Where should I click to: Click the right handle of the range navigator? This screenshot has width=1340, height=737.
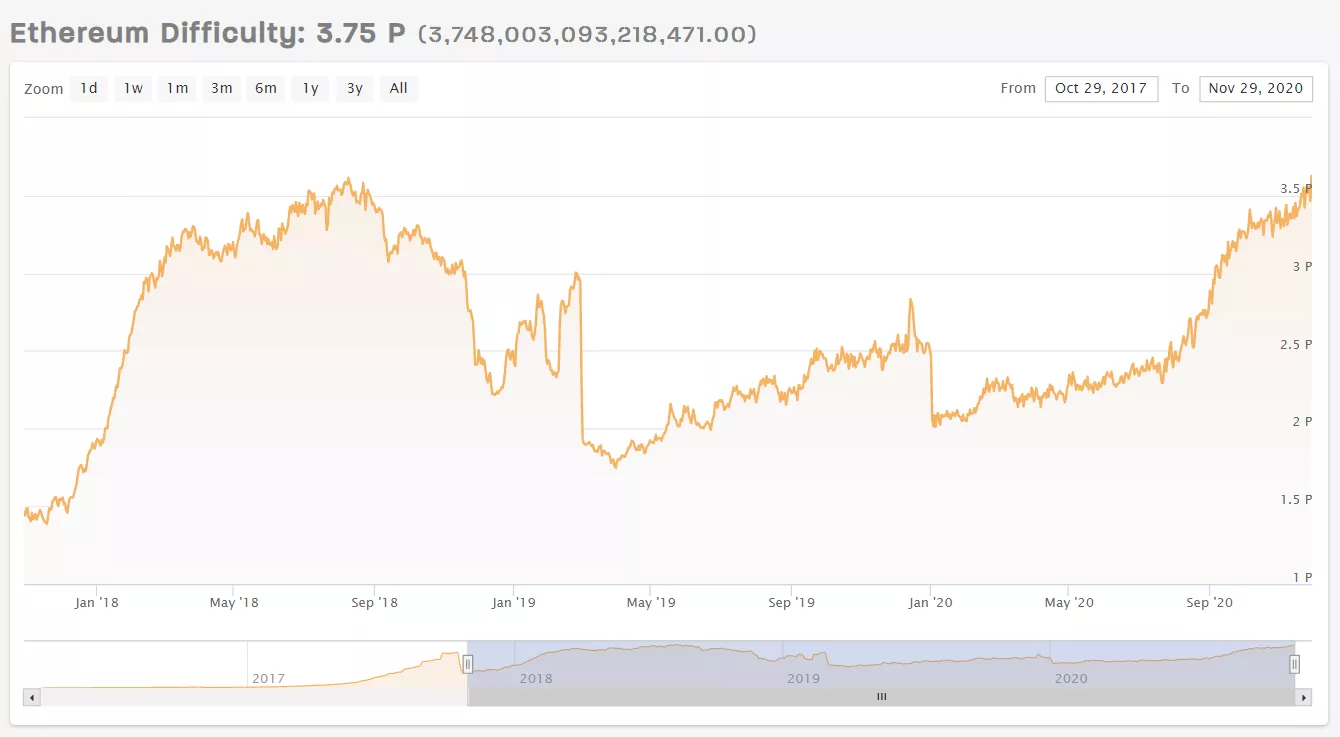[x=1293, y=663]
